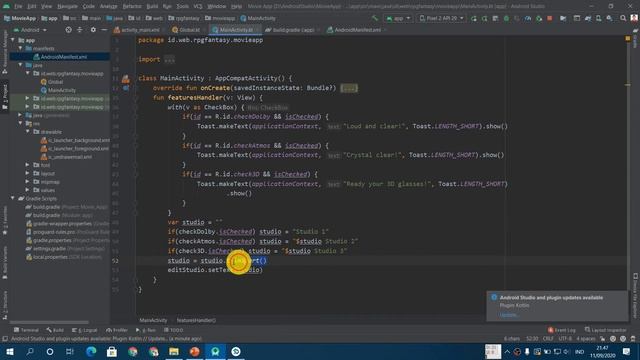This screenshot has width=640, height=360.
Task: Open the Refactor menu
Action: click(x=132, y=7)
